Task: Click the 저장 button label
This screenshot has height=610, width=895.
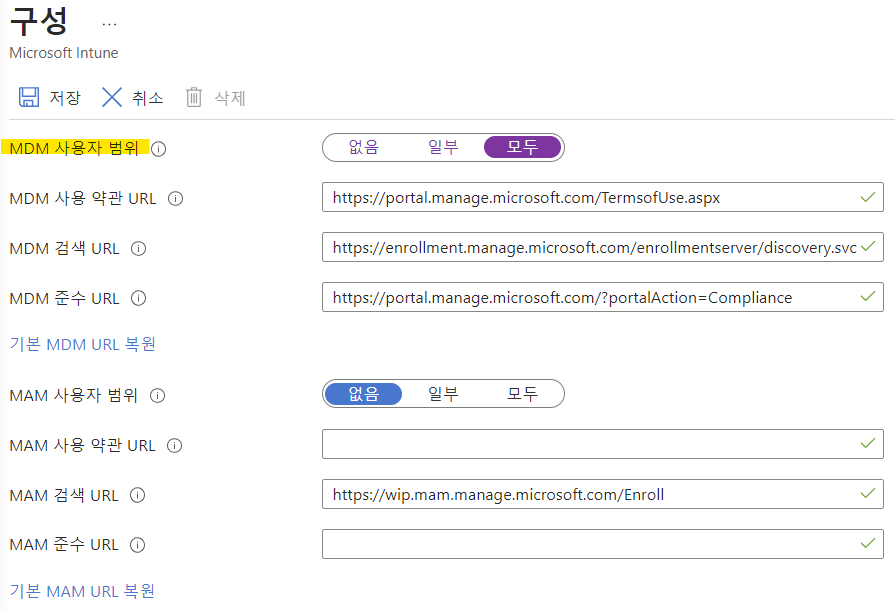Action: (65, 98)
